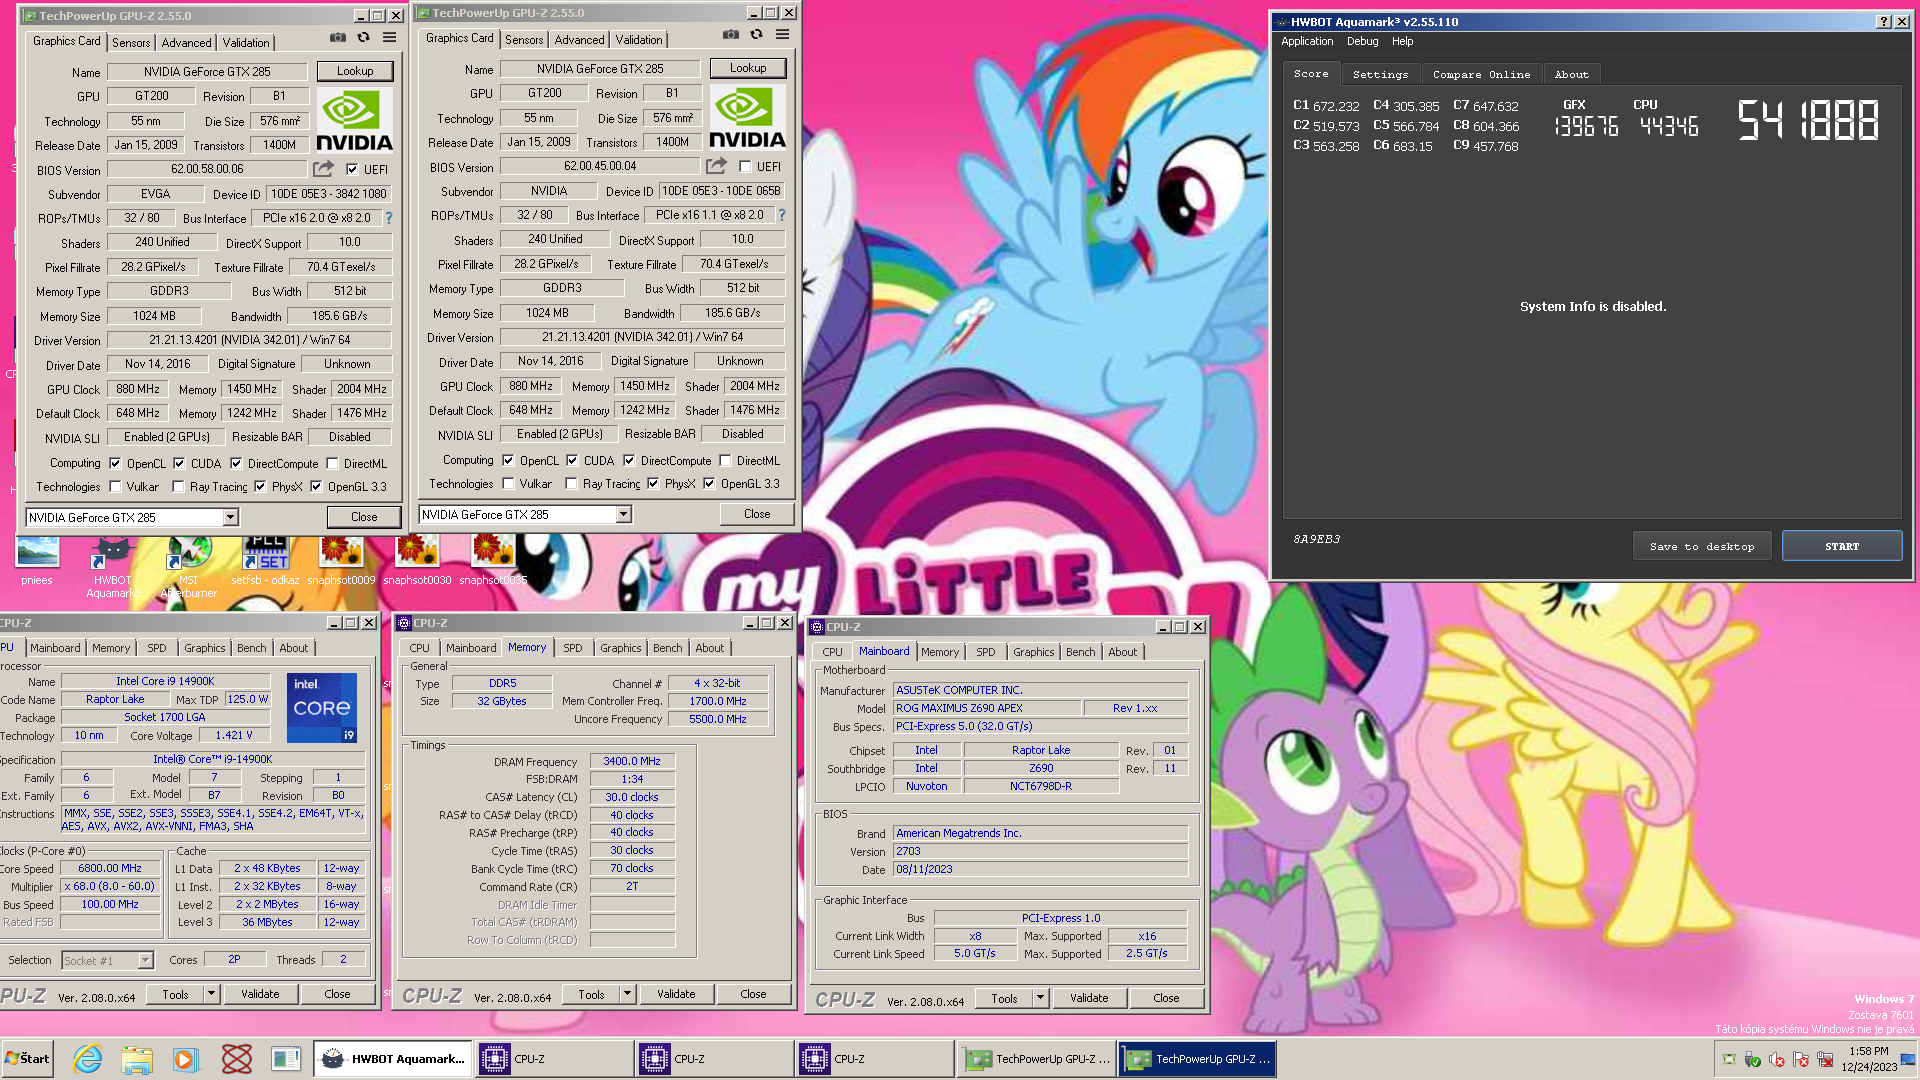The height and width of the screenshot is (1080, 1920).
Task: Click Lookup button in right GPU-Z window
Action: click(748, 68)
